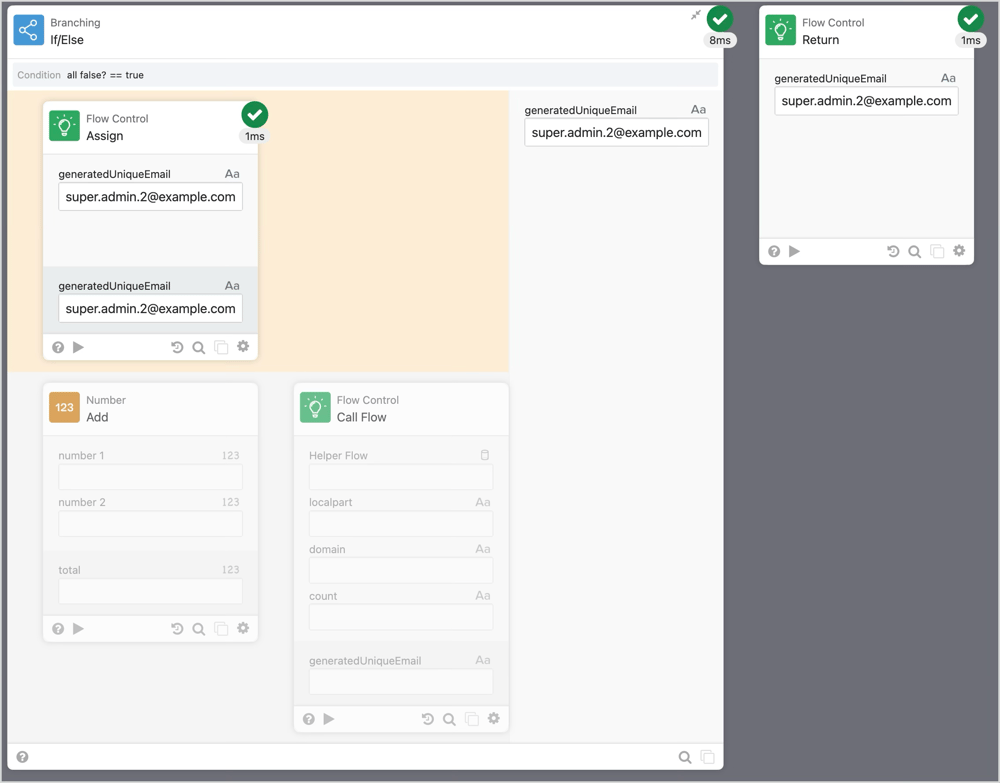Click the number 2 input on the Add step
Viewport: 1000px width, 783px height.
coord(150,523)
